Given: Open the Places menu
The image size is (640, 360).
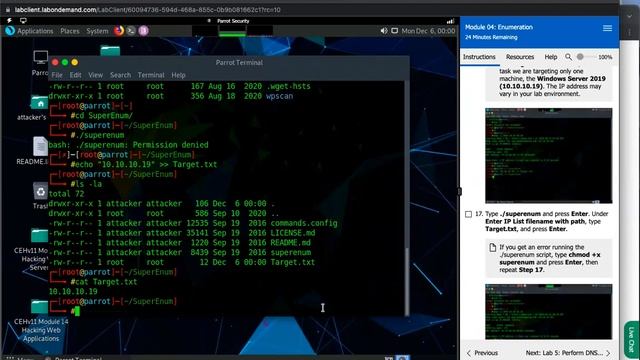Looking at the screenshot, I should [x=70, y=31].
